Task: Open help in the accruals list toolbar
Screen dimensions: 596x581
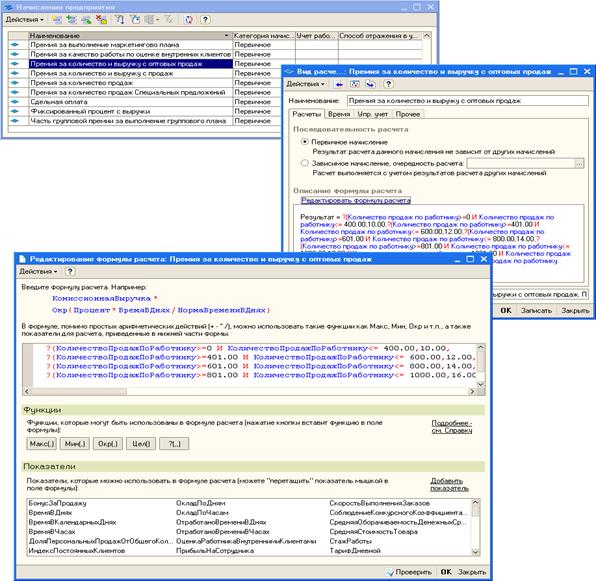Action: [x=205, y=19]
